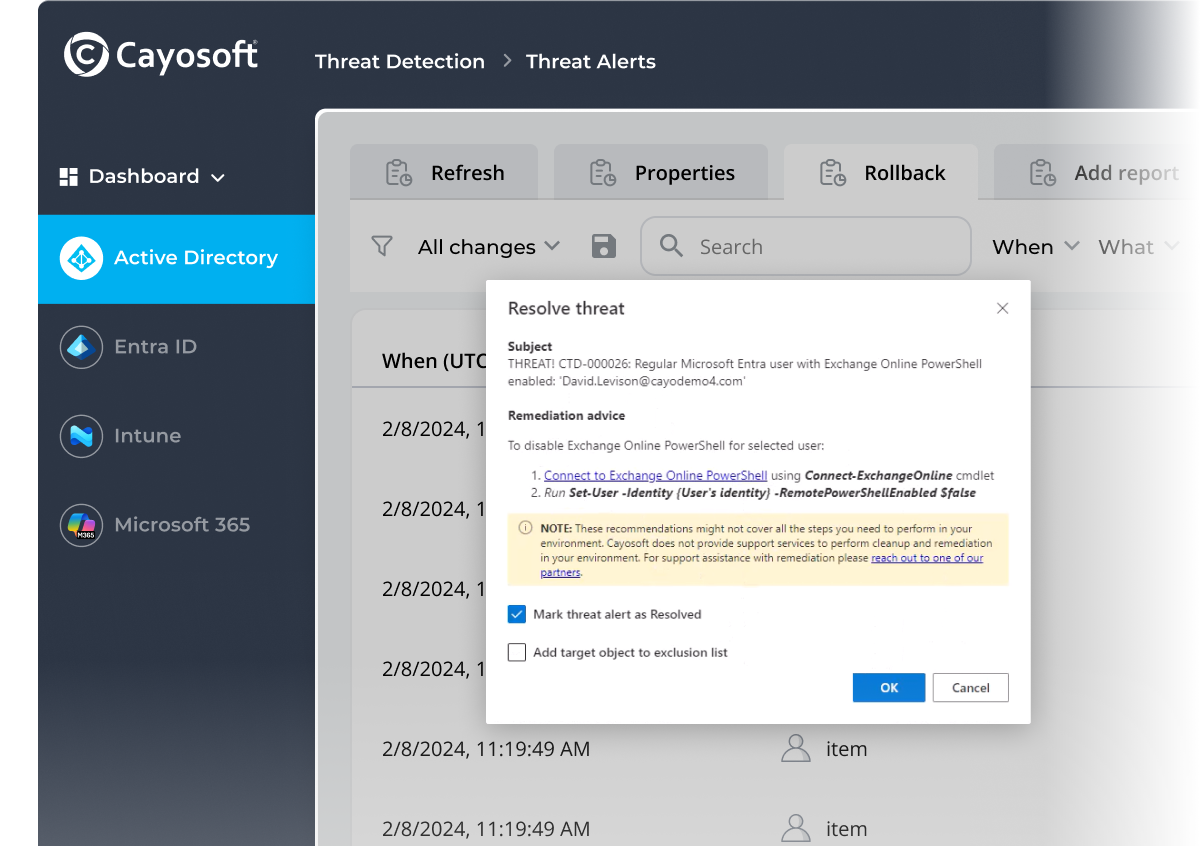Toggle Mark threat alert as Resolved
Viewport: 1200px width, 846px height.
coord(517,614)
